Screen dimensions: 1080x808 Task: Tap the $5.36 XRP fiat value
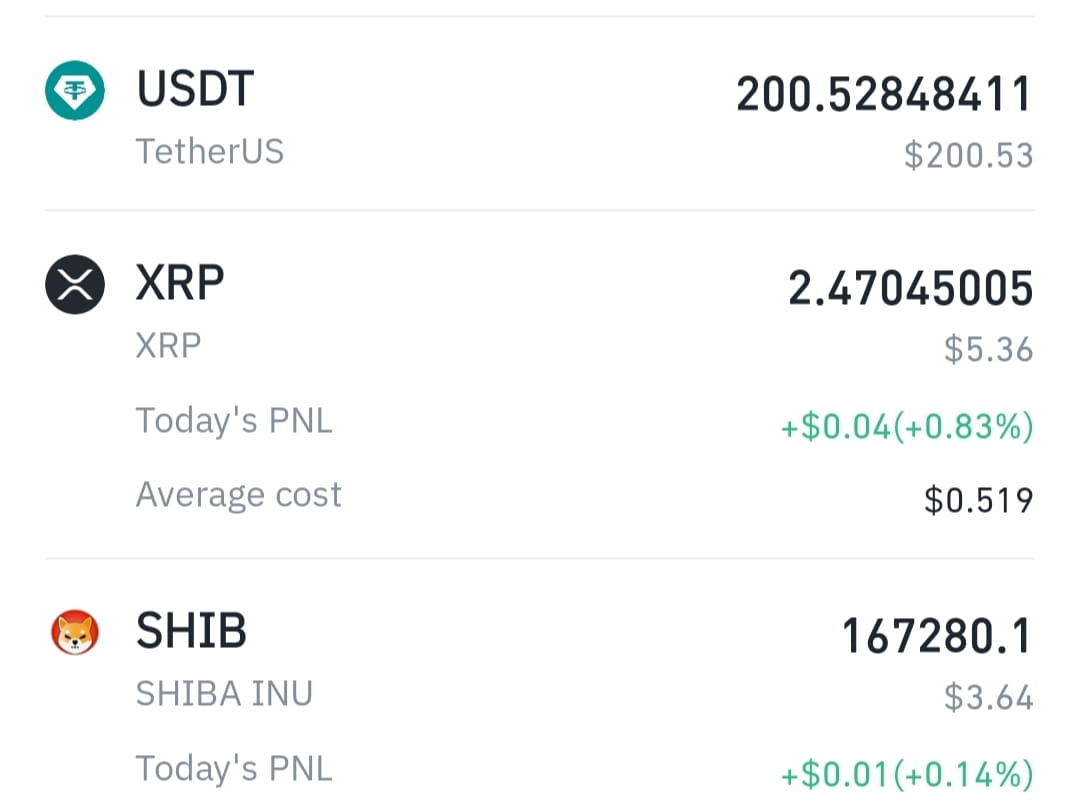click(x=988, y=349)
